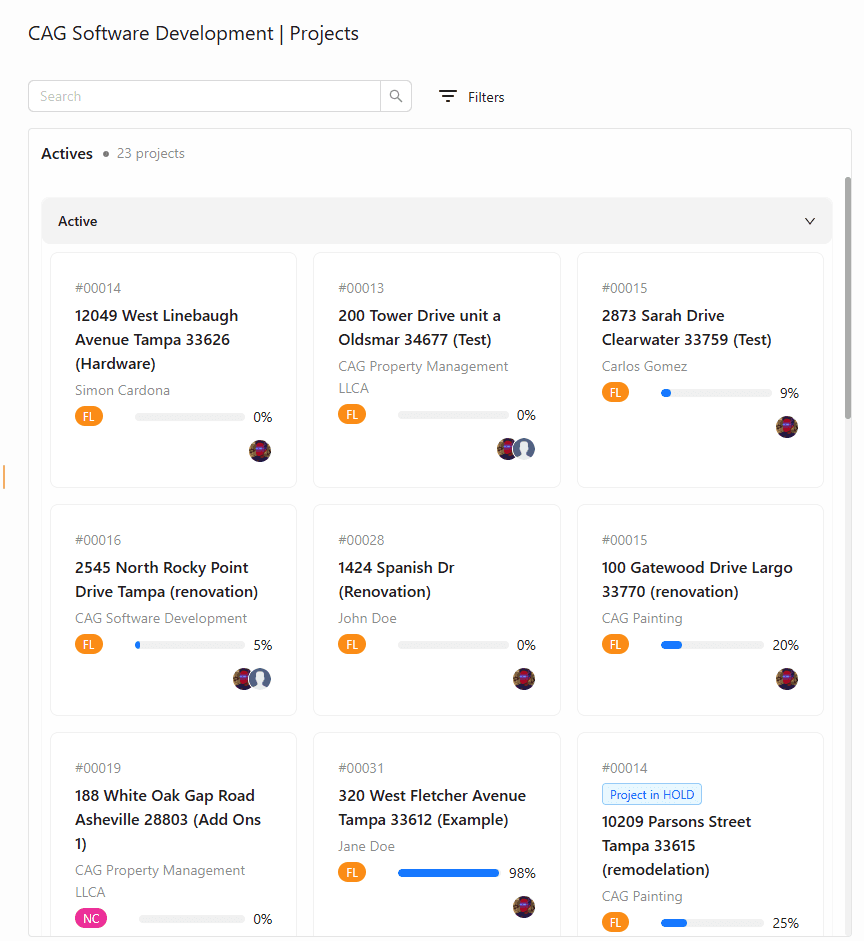Click the NC badge on 188 White Oak card
The image size is (864, 941).
click(x=91, y=918)
